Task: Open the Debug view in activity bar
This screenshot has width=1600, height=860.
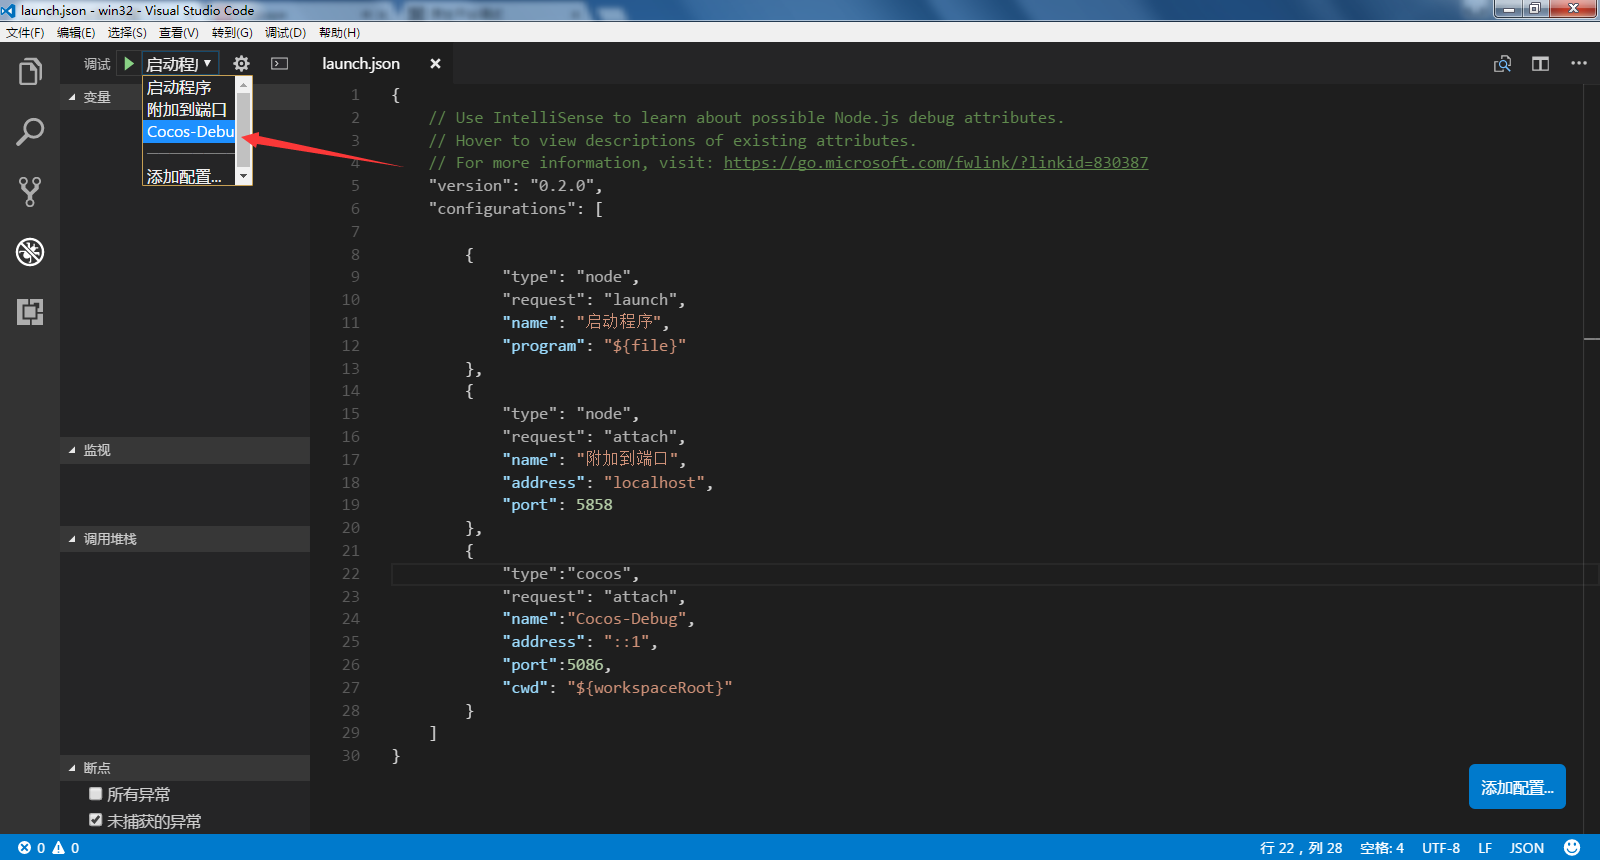Action: 30,252
